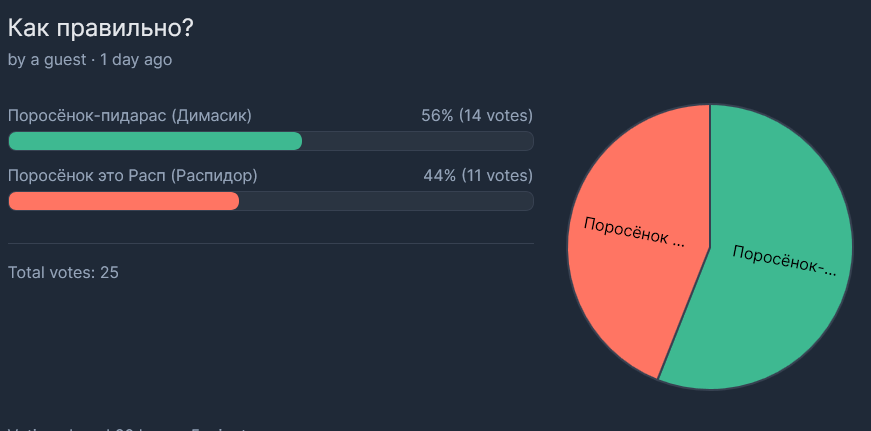
Task: Click the "Поросёнок ..." label inside red slice
Action: point(634,232)
